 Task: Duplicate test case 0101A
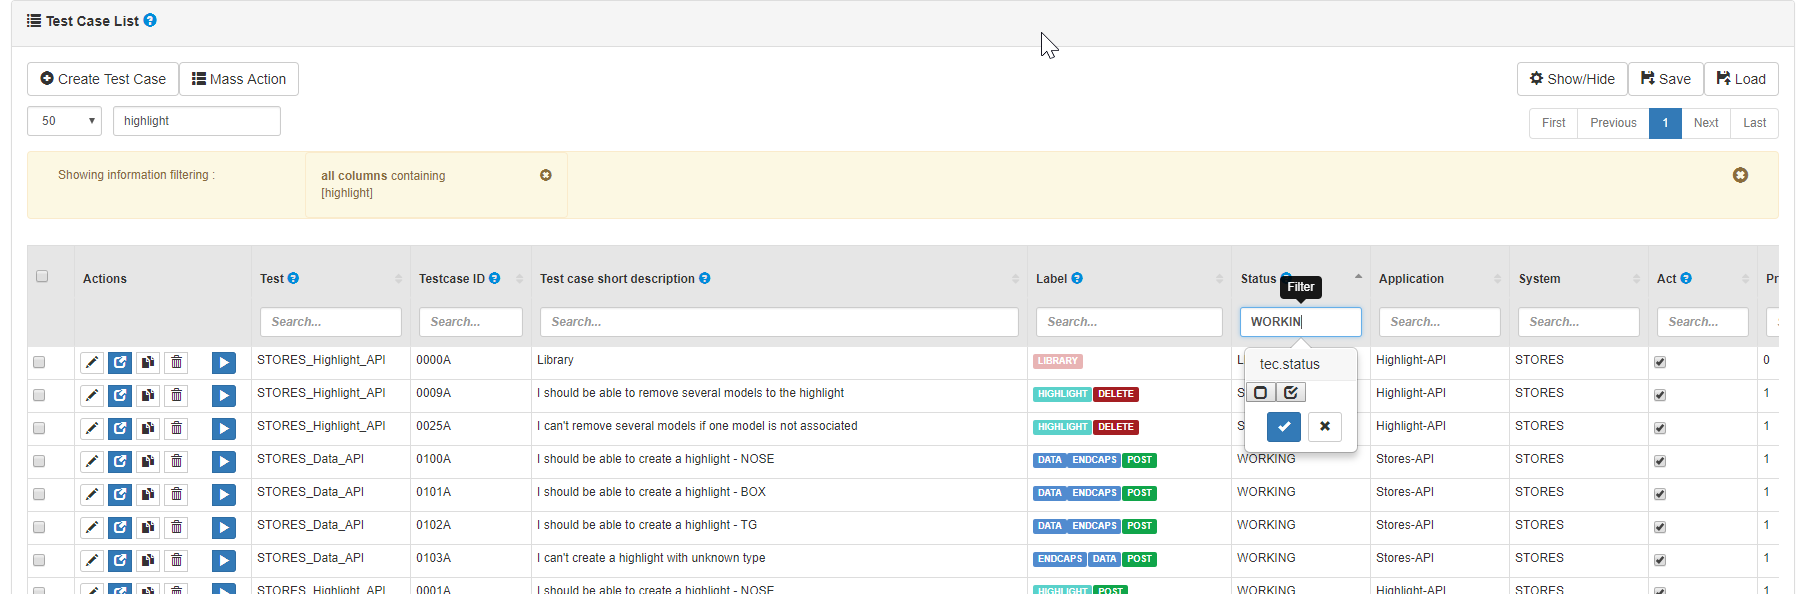(148, 494)
